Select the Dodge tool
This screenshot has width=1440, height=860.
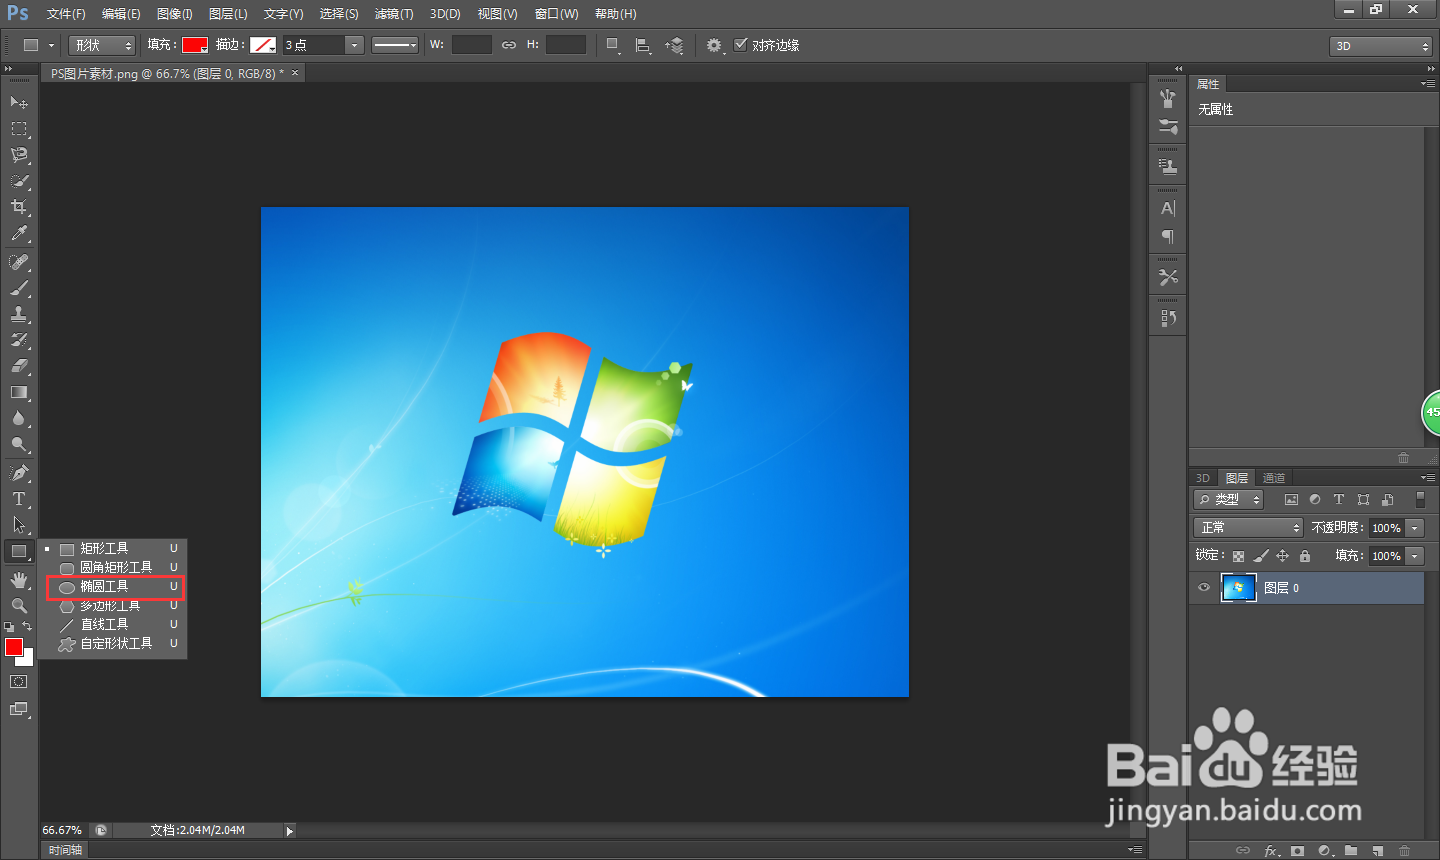pos(19,445)
